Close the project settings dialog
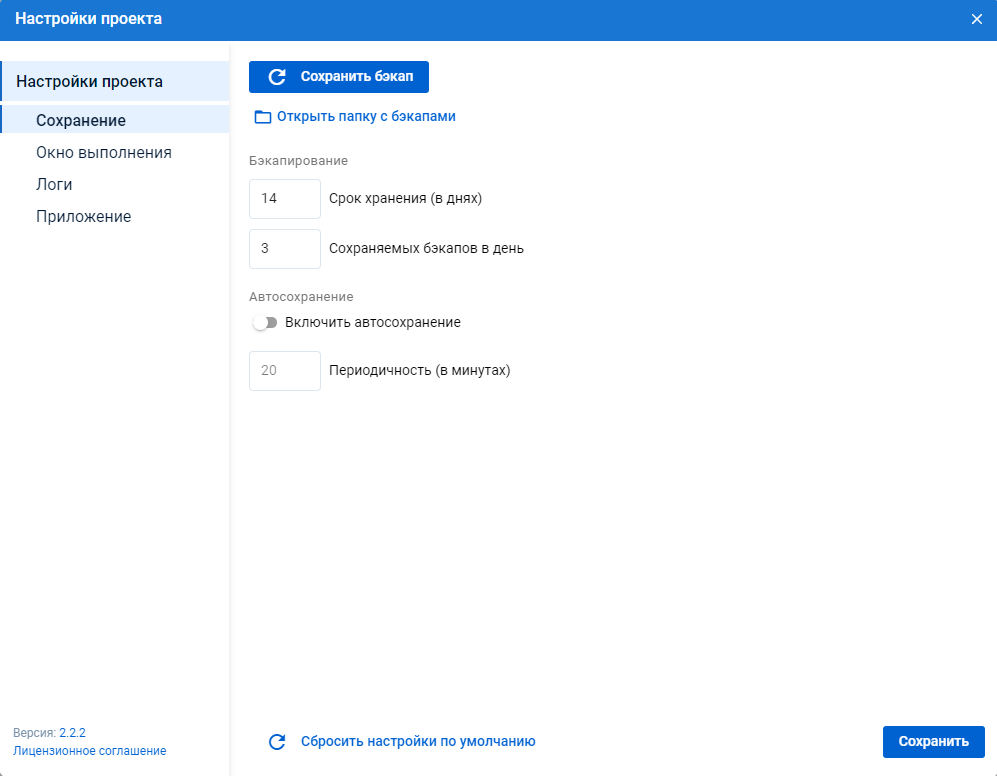 (976, 19)
